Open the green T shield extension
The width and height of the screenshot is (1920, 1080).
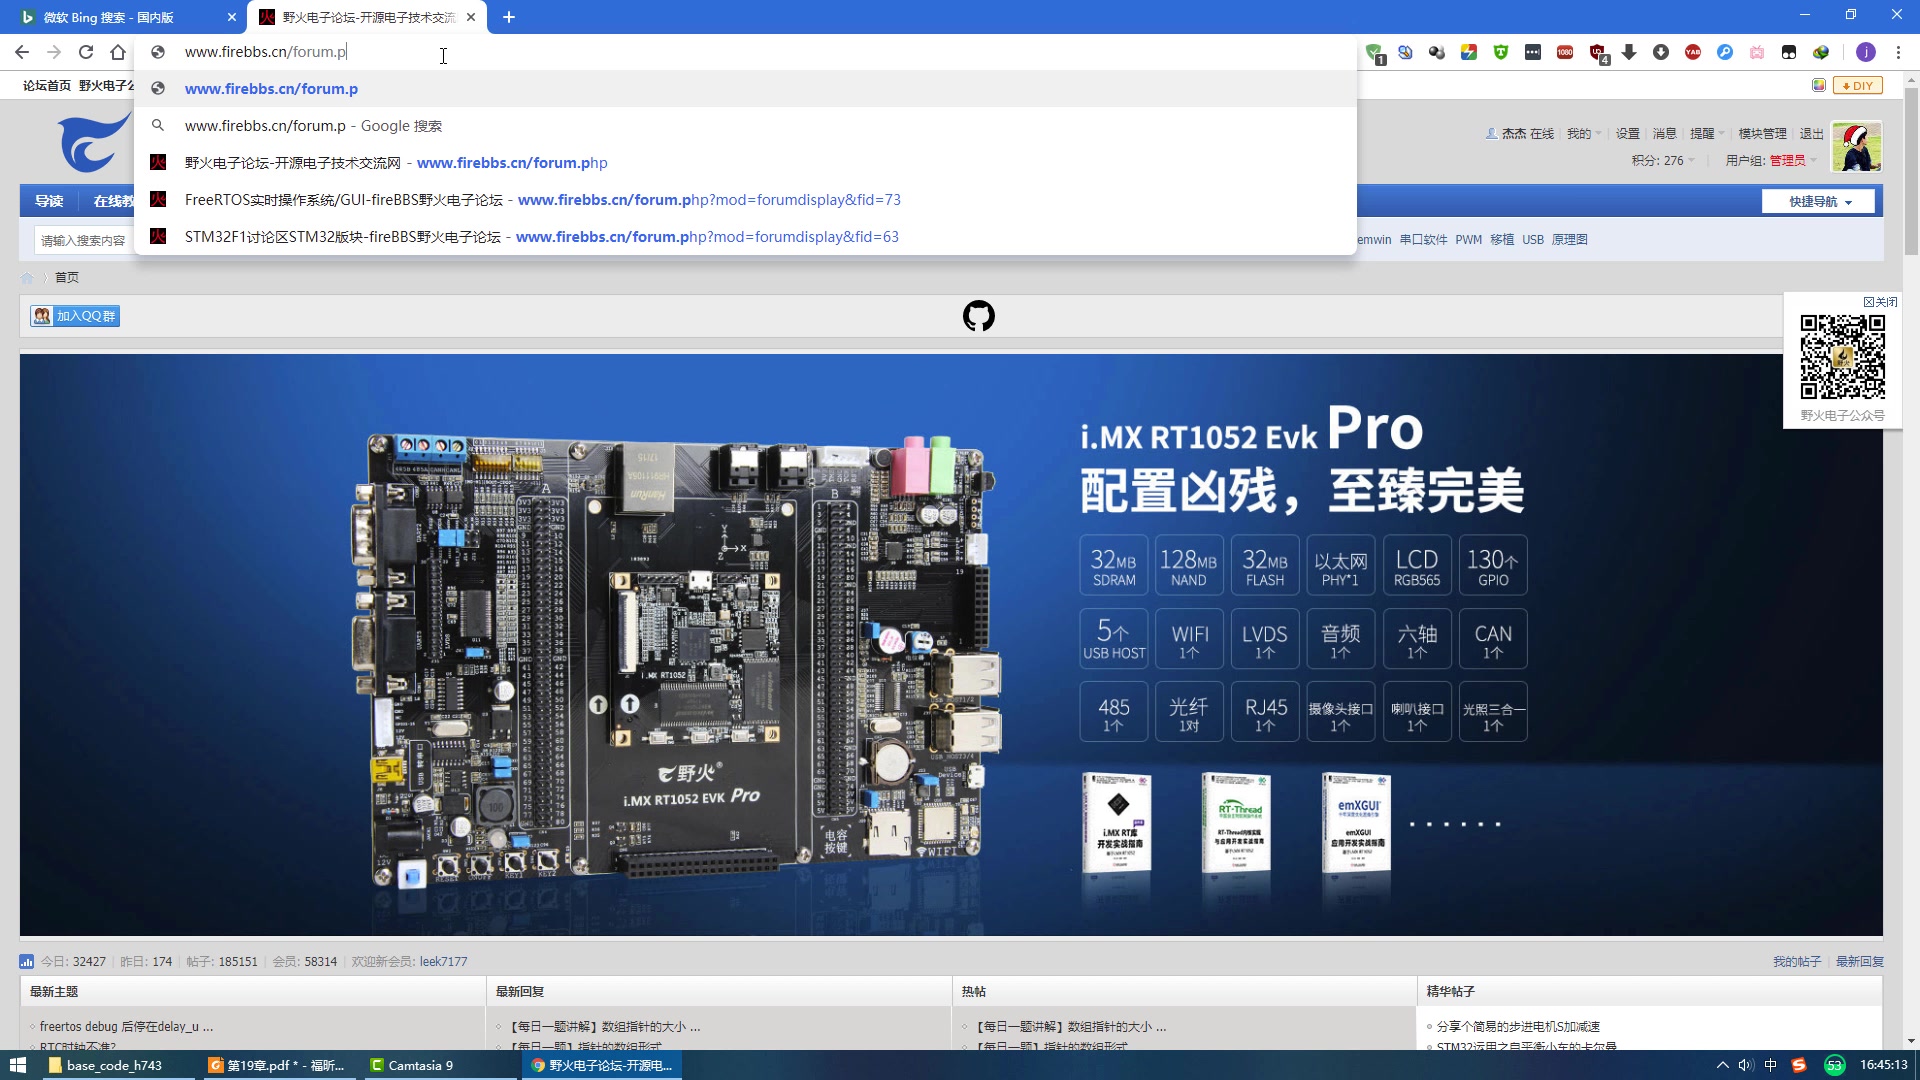(x=1501, y=52)
